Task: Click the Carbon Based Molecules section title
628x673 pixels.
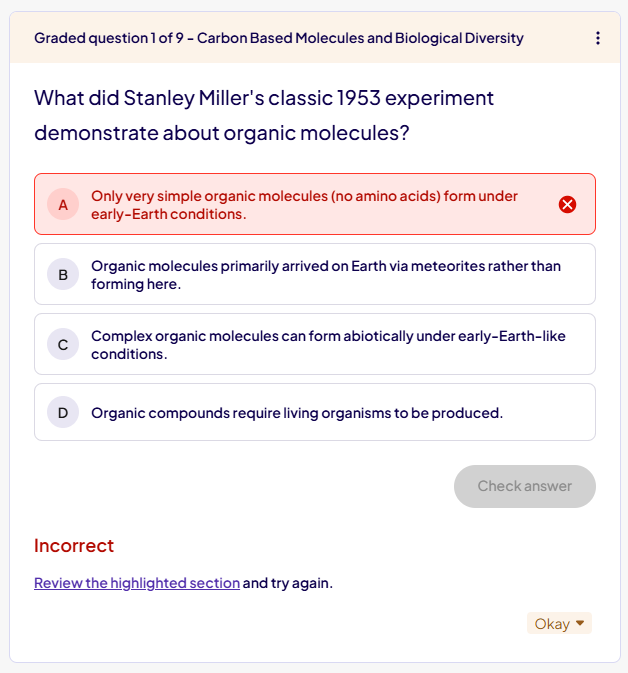Action: (360, 38)
